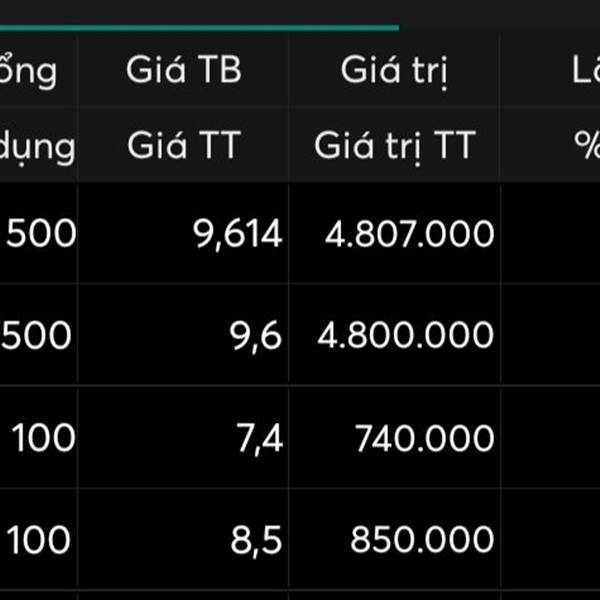Select the Giá trị column header
Image resolution: width=600 pixels, height=600 pixels.
(x=394, y=71)
